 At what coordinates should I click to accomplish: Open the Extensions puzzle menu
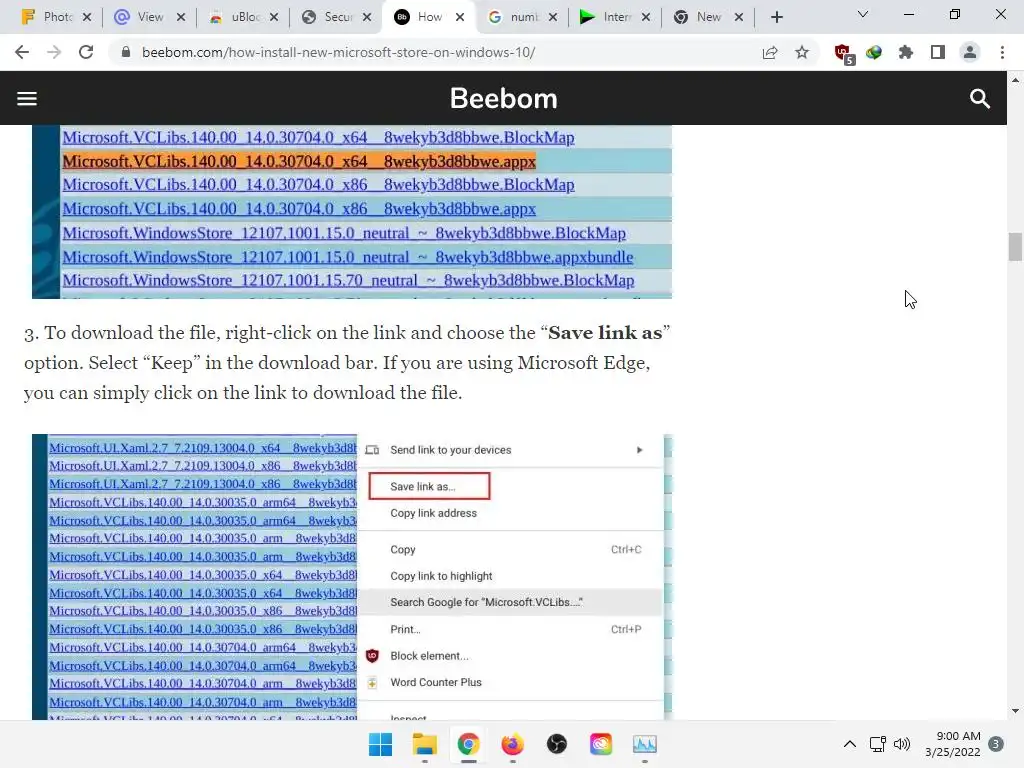click(x=906, y=52)
